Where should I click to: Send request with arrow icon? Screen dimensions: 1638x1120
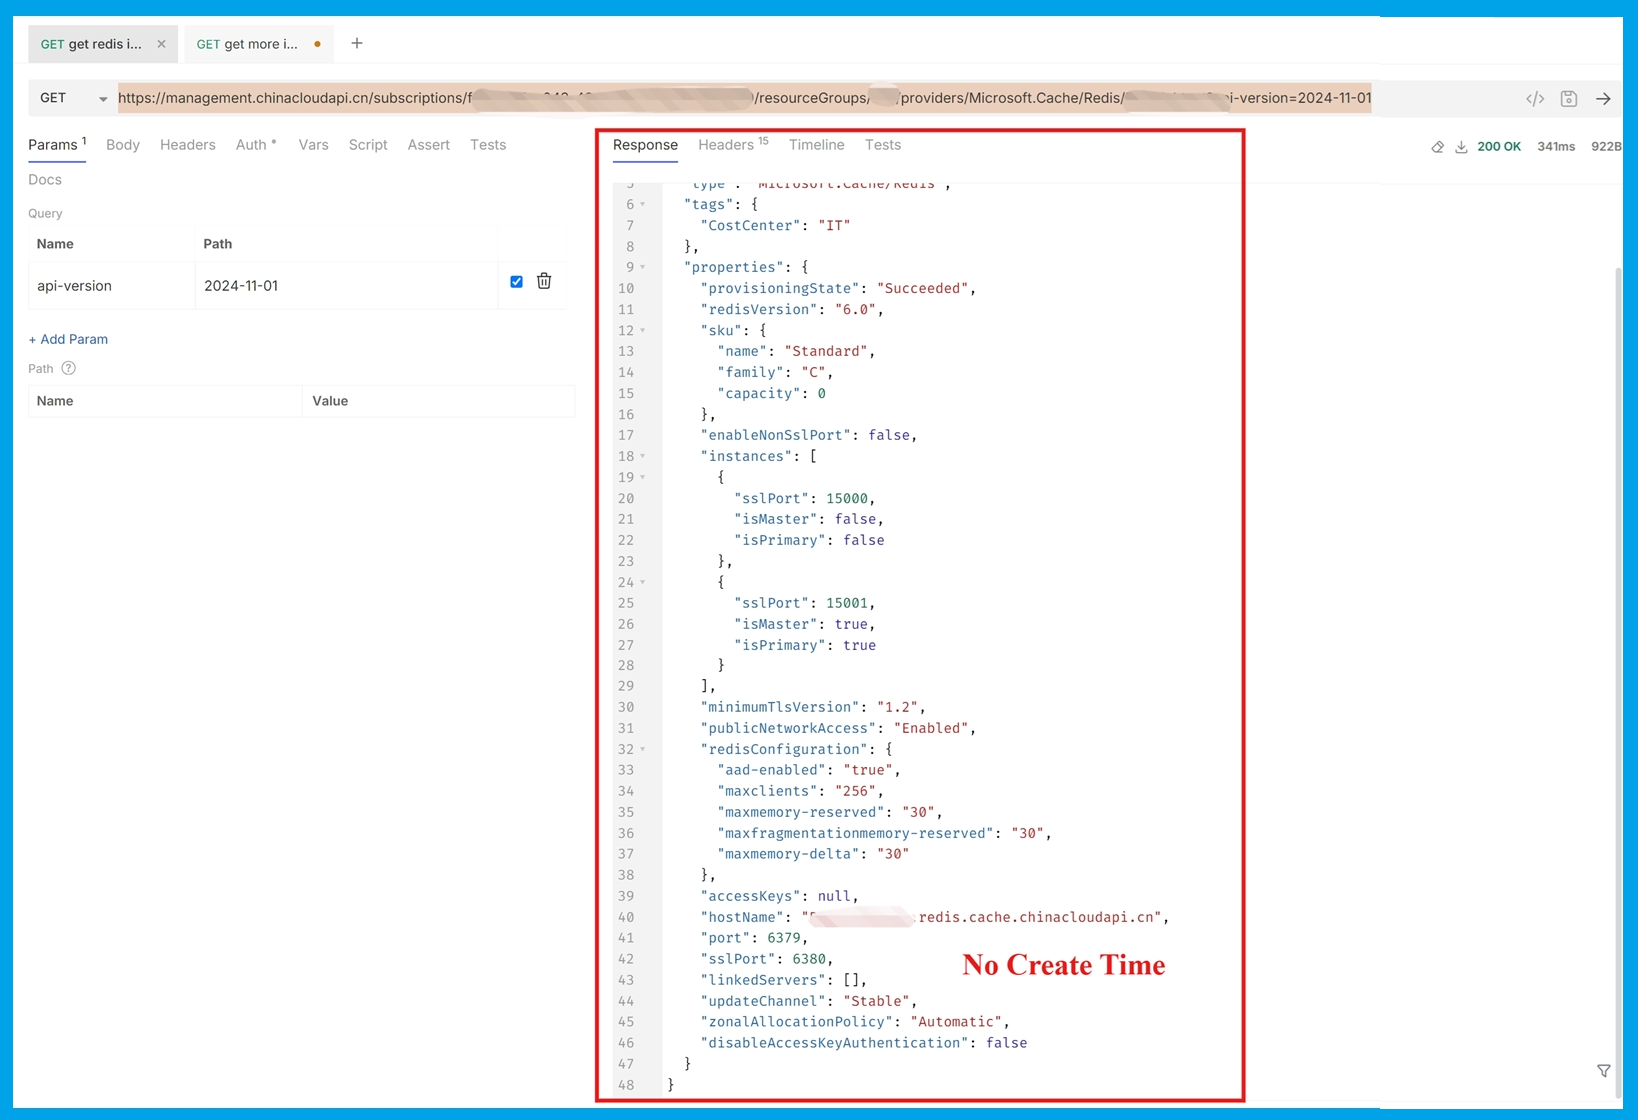coord(1603,98)
